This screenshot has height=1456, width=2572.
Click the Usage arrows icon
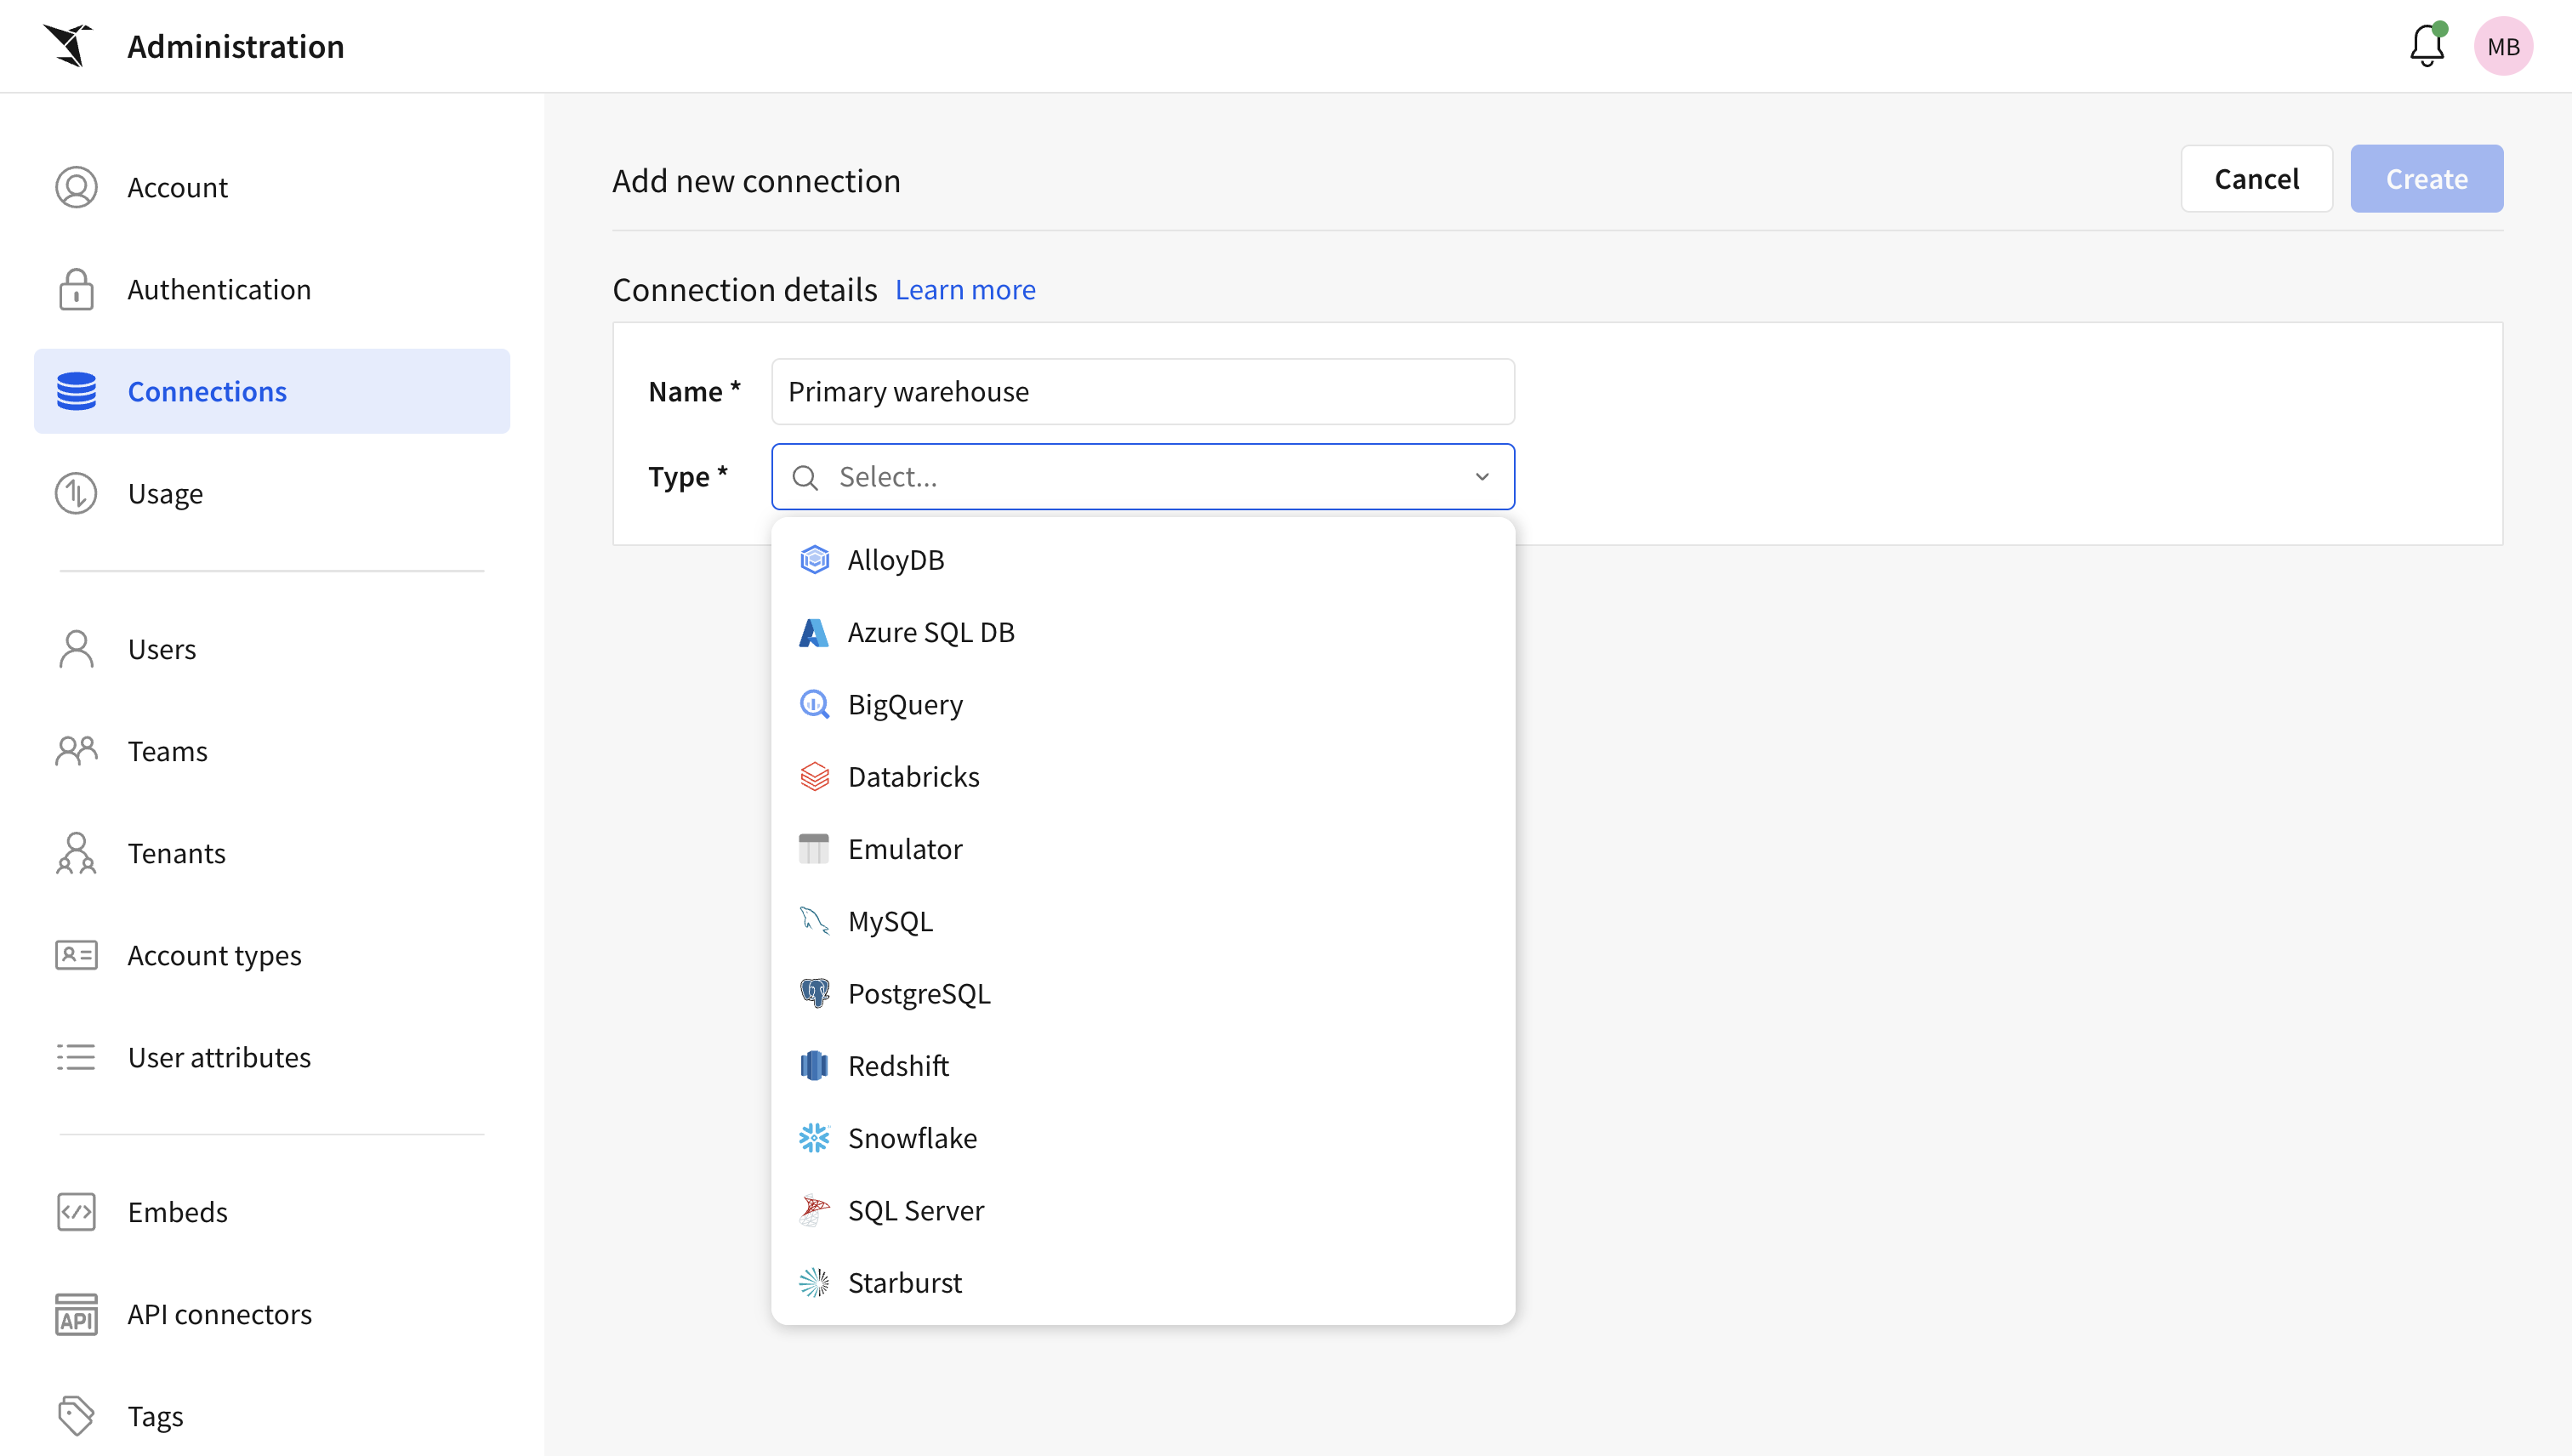(x=76, y=493)
